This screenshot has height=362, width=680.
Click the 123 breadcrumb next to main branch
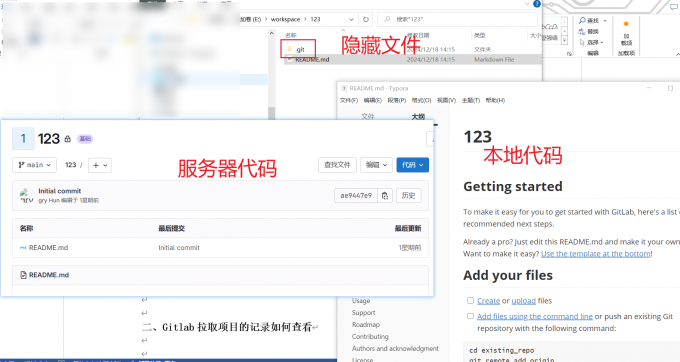coord(71,165)
